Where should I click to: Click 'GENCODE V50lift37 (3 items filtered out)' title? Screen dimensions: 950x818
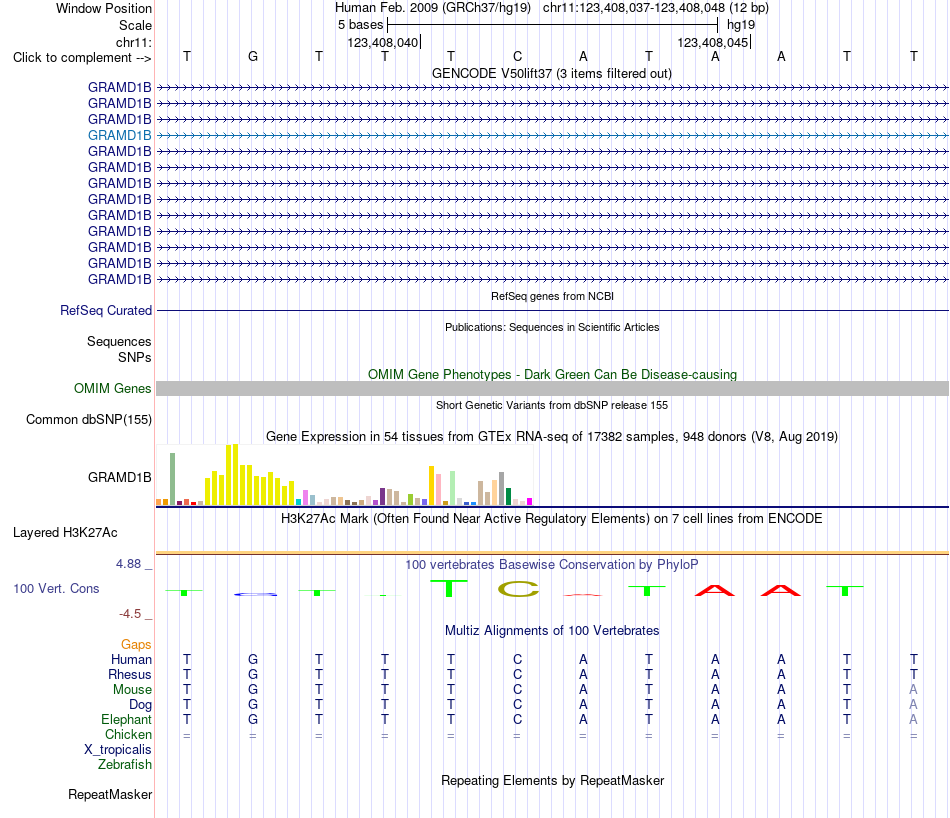[551, 73]
